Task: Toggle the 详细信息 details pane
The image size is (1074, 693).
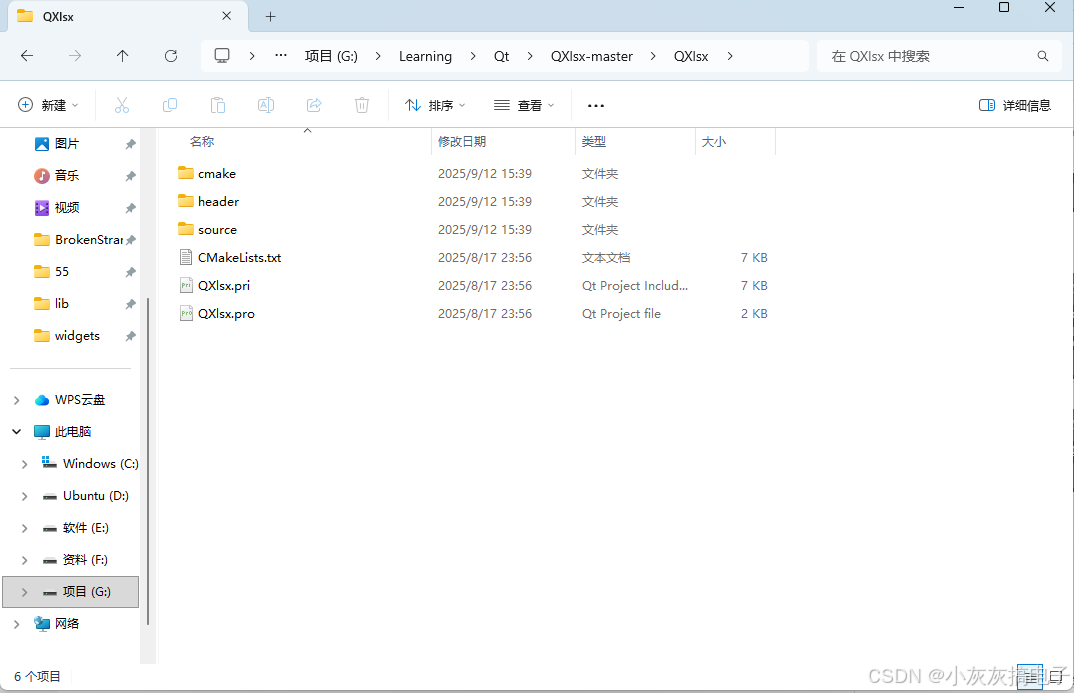Action: click(1014, 105)
